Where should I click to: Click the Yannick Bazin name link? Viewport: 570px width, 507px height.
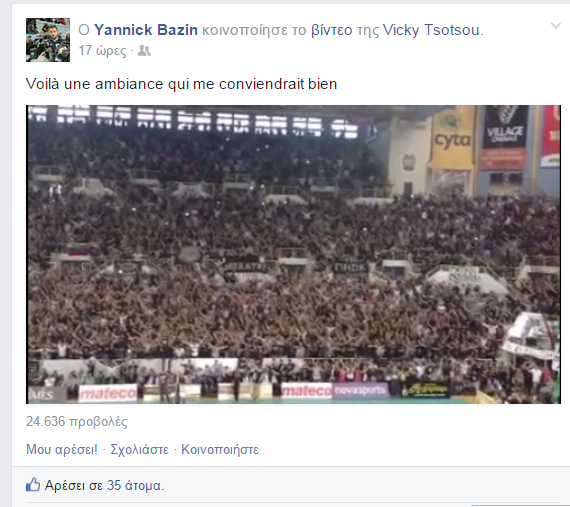pyautogui.click(x=146, y=30)
